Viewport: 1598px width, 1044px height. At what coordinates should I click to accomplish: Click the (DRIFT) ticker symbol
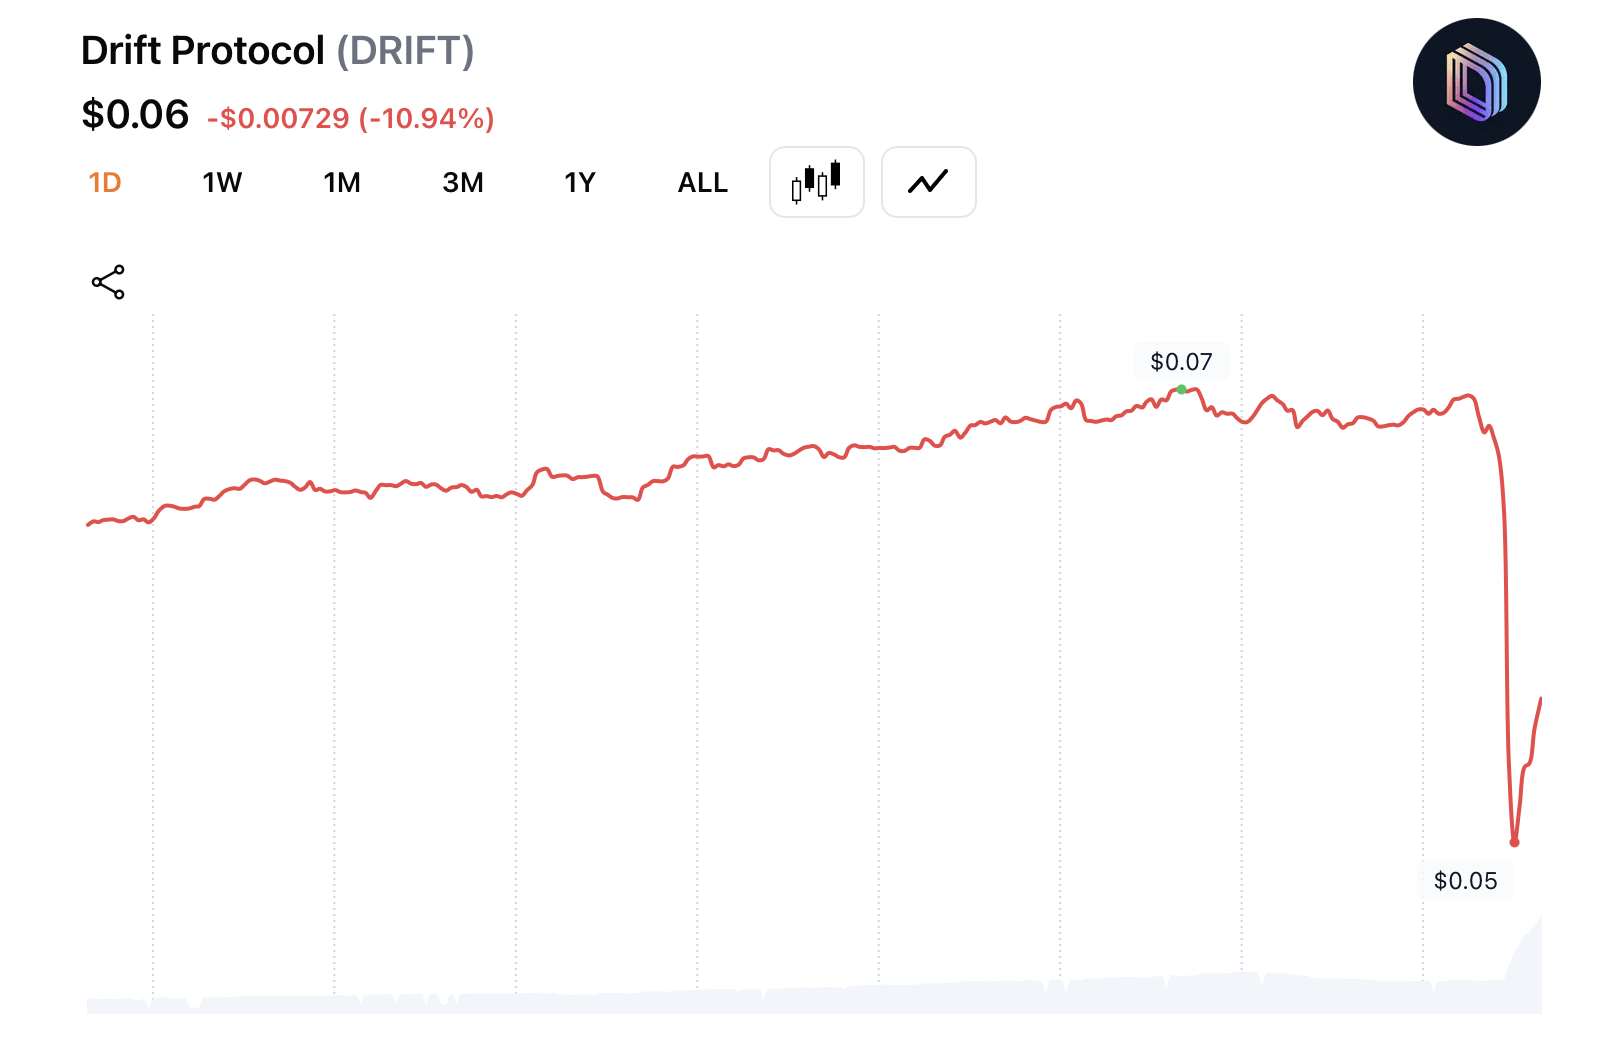click(x=405, y=51)
